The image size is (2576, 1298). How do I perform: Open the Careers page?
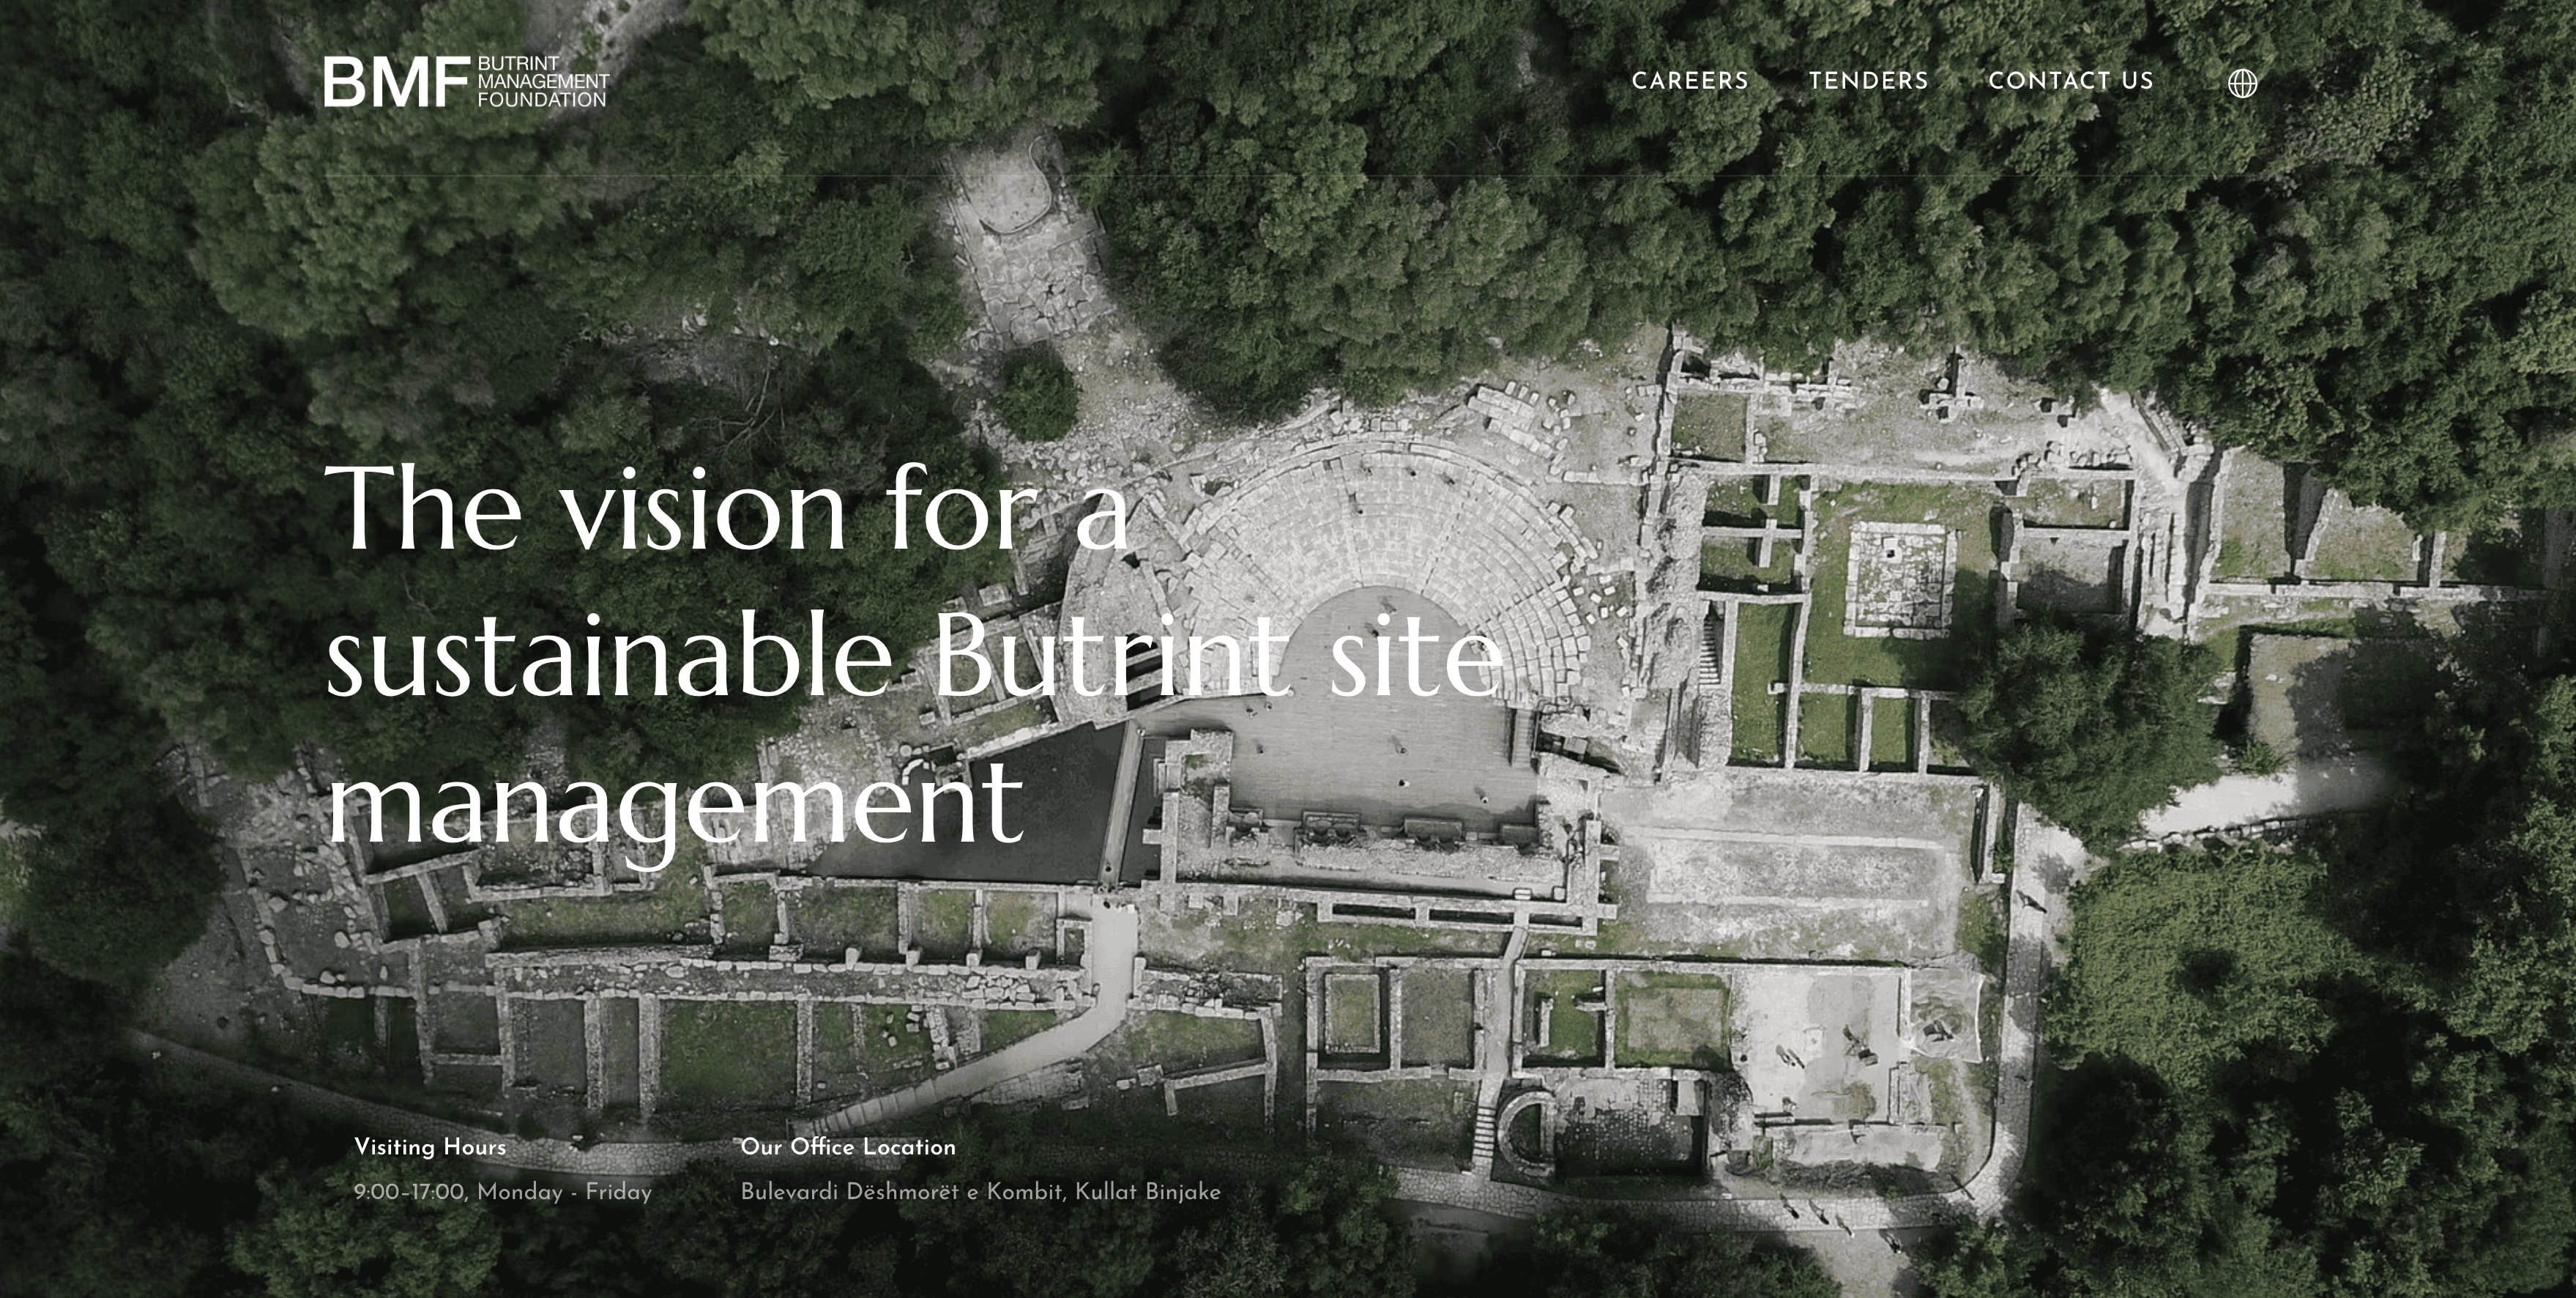click(1689, 81)
